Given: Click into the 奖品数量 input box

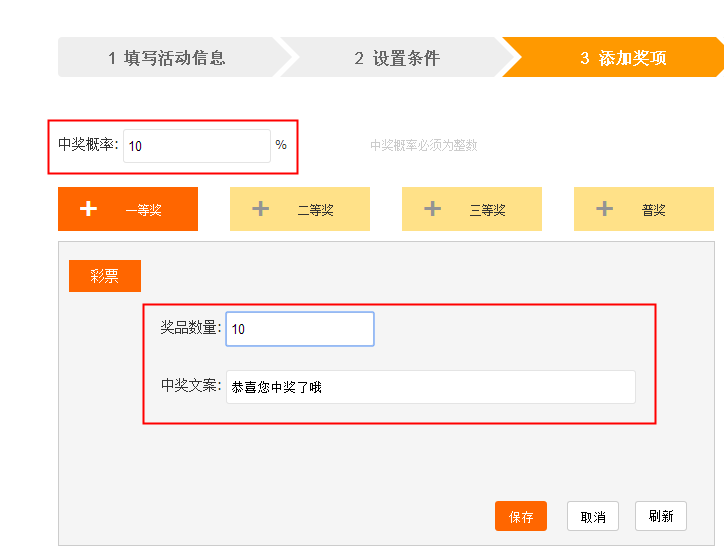Looking at the screenshot, I should pyautogui.click(x=300, y=329).
